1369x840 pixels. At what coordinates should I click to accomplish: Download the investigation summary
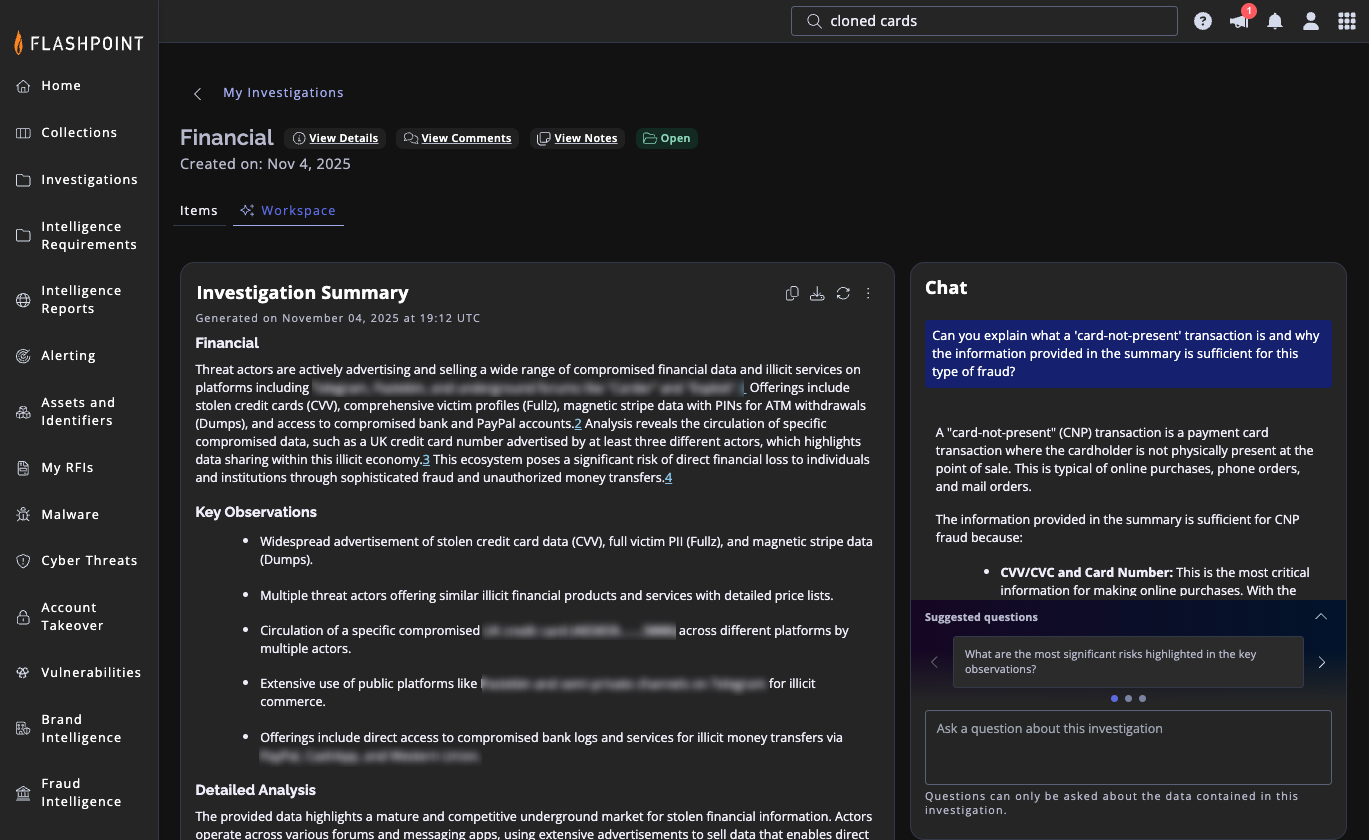tap(817, 293)
